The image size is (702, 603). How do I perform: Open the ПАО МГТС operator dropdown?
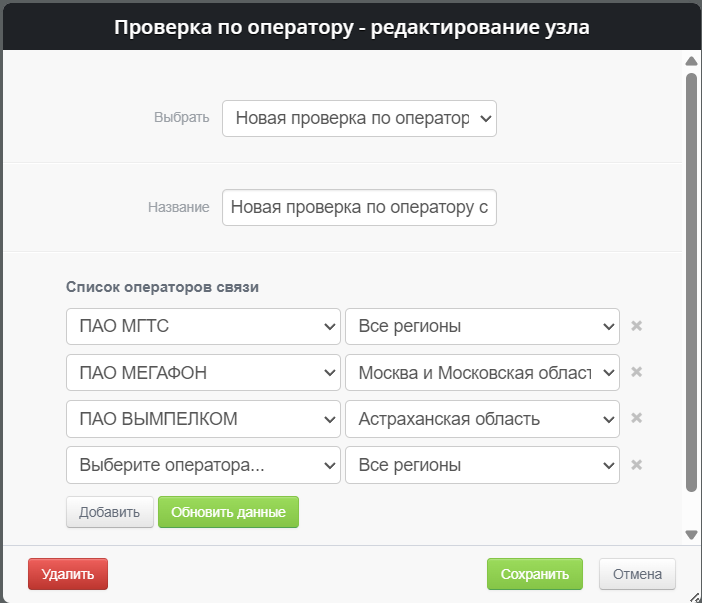click(203, 326)
